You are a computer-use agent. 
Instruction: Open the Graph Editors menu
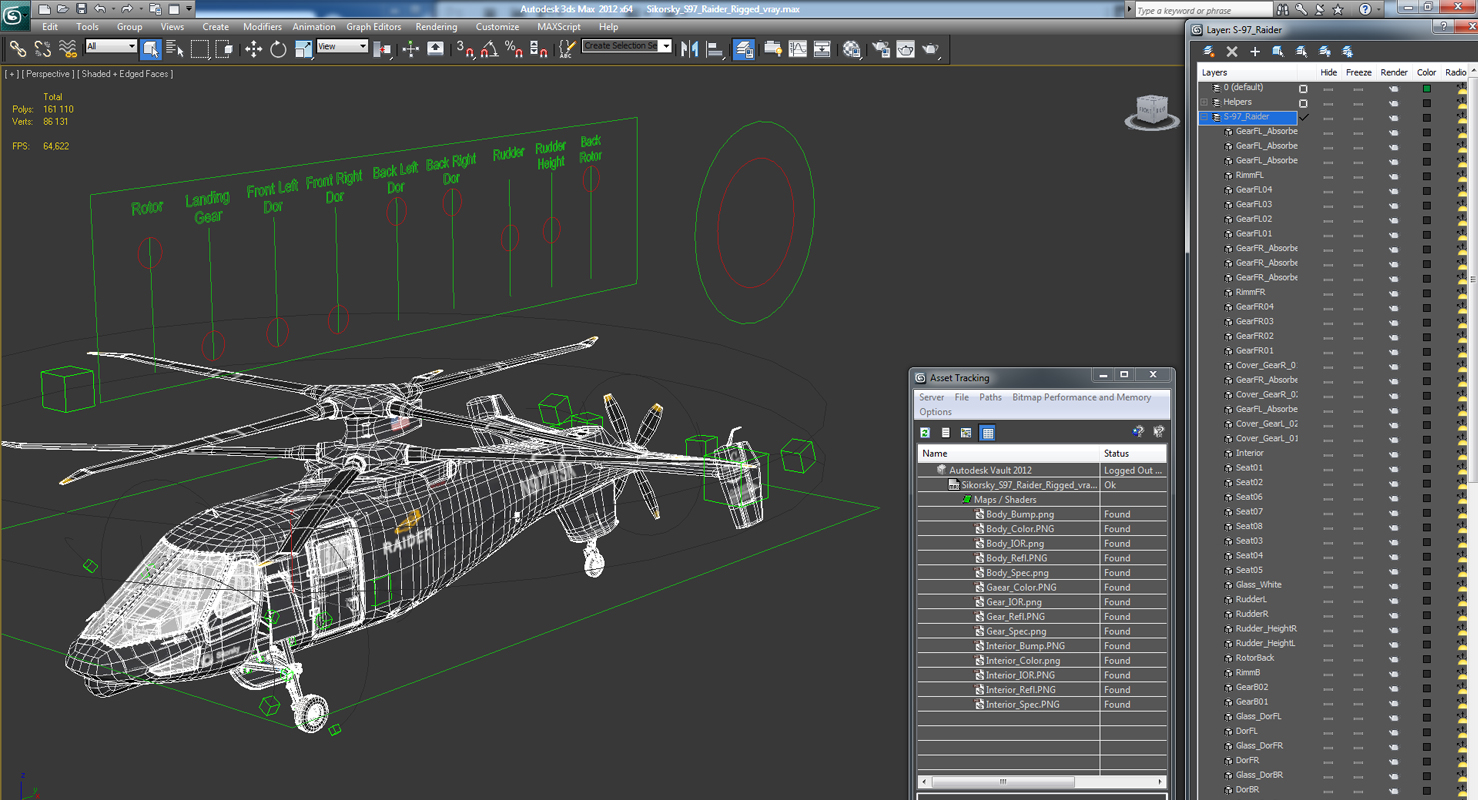tap(374, 27)
